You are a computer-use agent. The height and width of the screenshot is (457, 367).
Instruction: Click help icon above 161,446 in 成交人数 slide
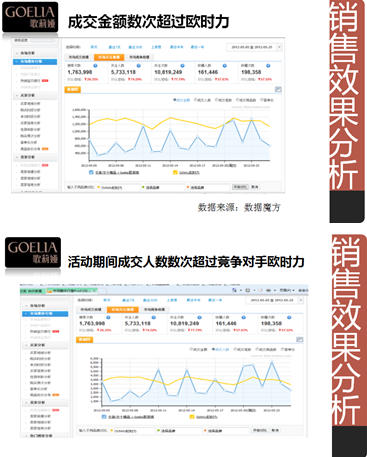[x=244, y=317]
